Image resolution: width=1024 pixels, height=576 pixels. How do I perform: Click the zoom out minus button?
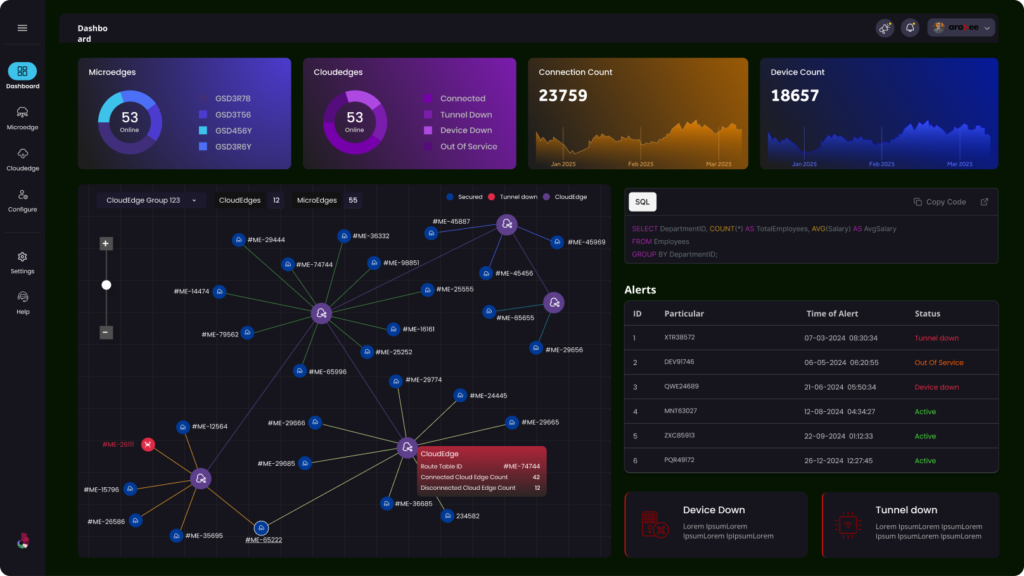(106, 332)
